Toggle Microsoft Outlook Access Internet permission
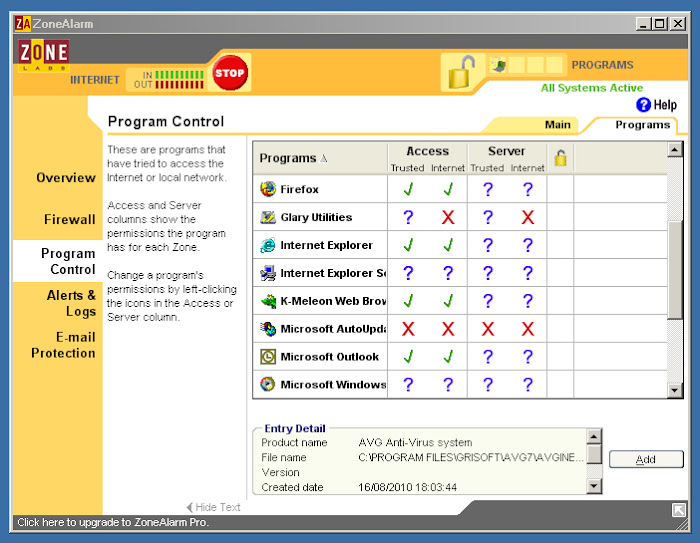Screen dimensions: 700x543 pyautogui.click(x=448, y=356)
